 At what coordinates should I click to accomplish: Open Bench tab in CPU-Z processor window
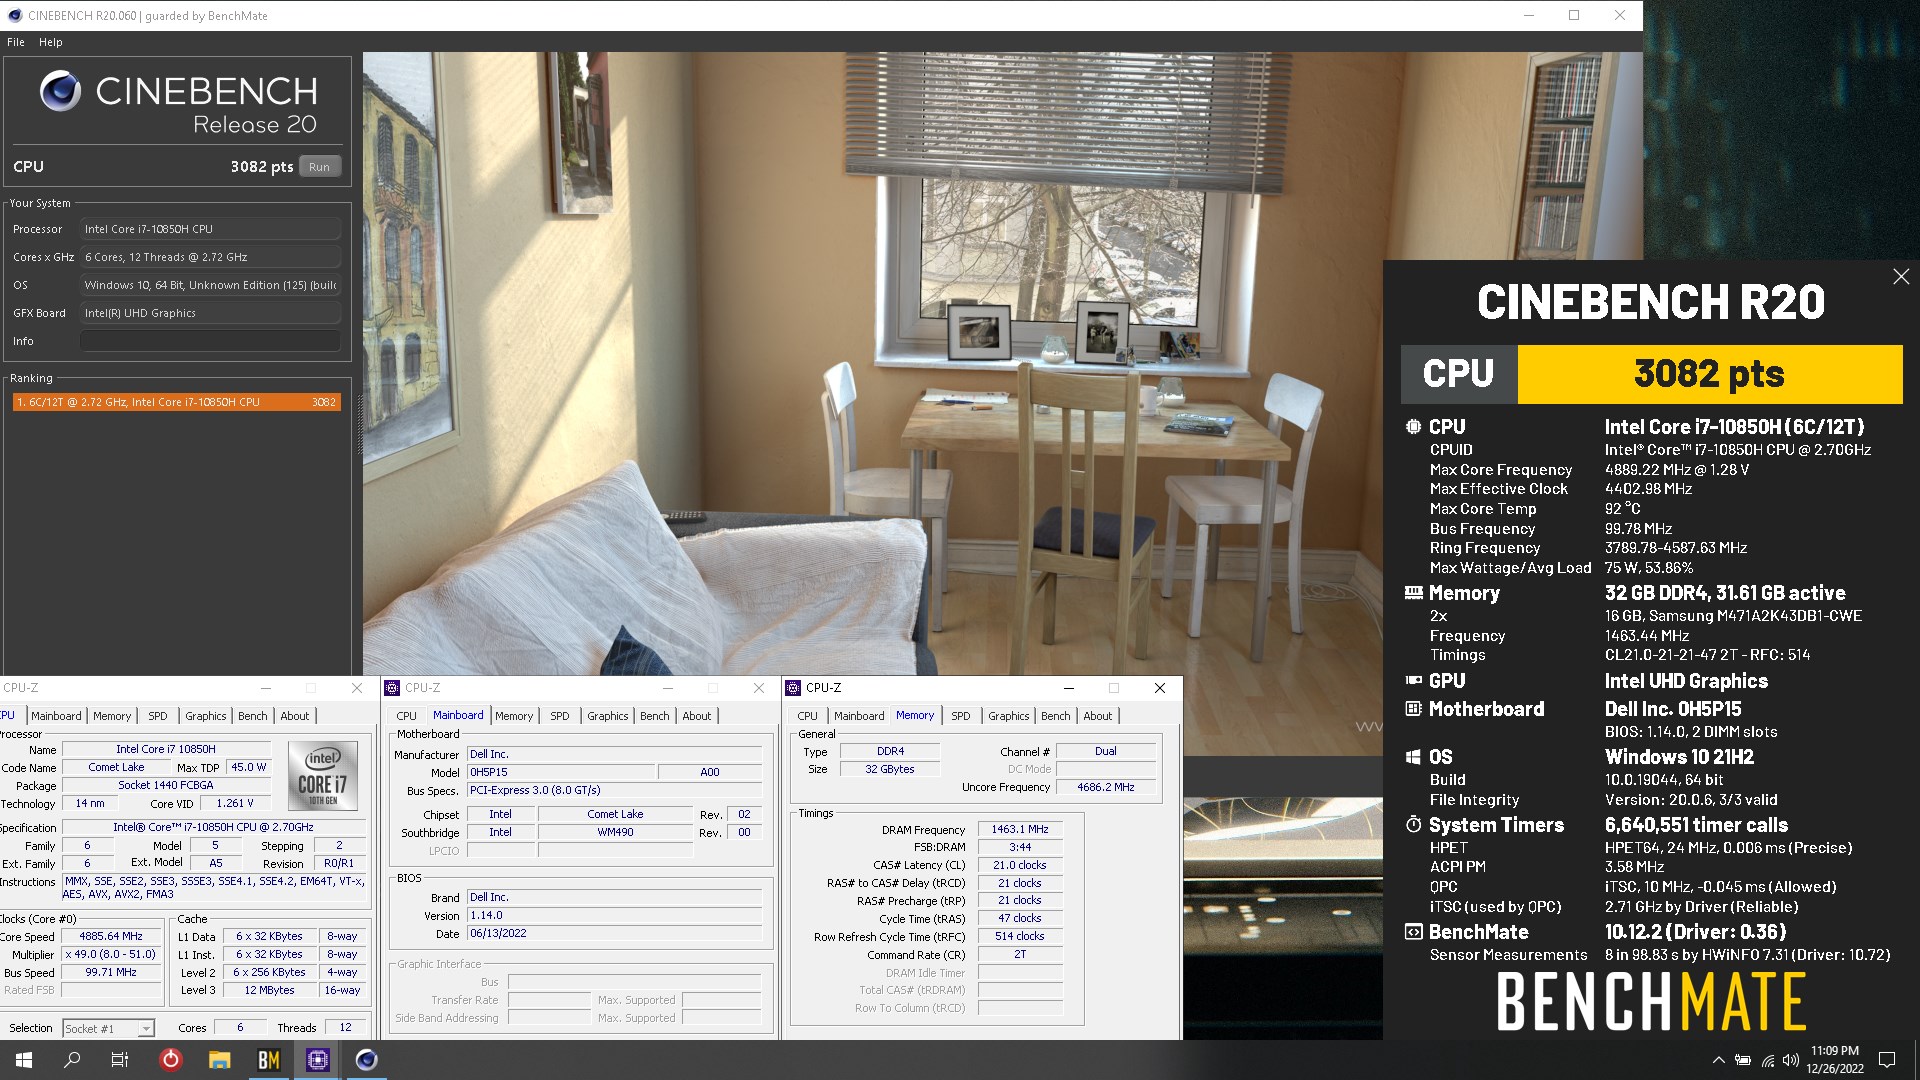click(x=253, y=716)
